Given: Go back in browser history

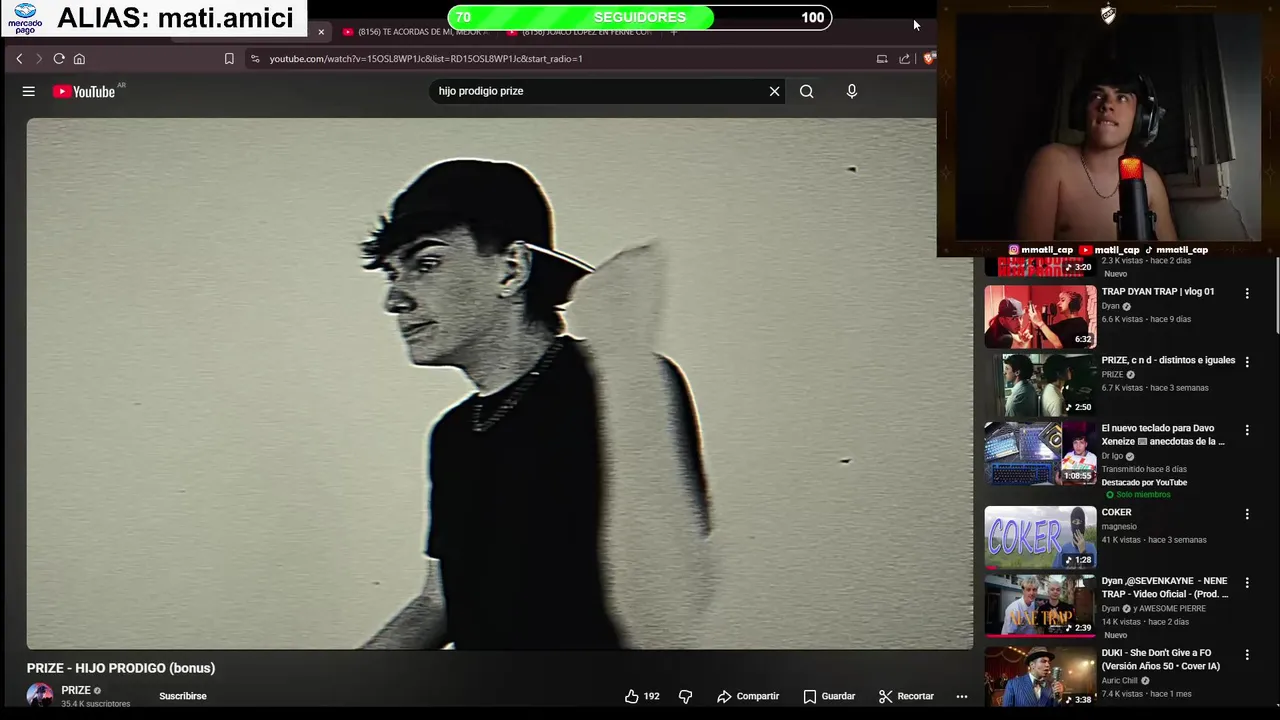Looking at the screenshot, I should click(19, 59).
